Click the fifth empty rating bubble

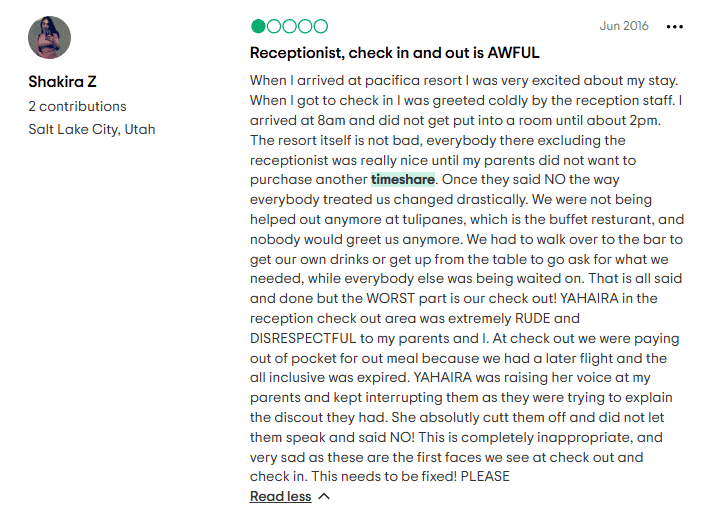[x=321, y=26]
